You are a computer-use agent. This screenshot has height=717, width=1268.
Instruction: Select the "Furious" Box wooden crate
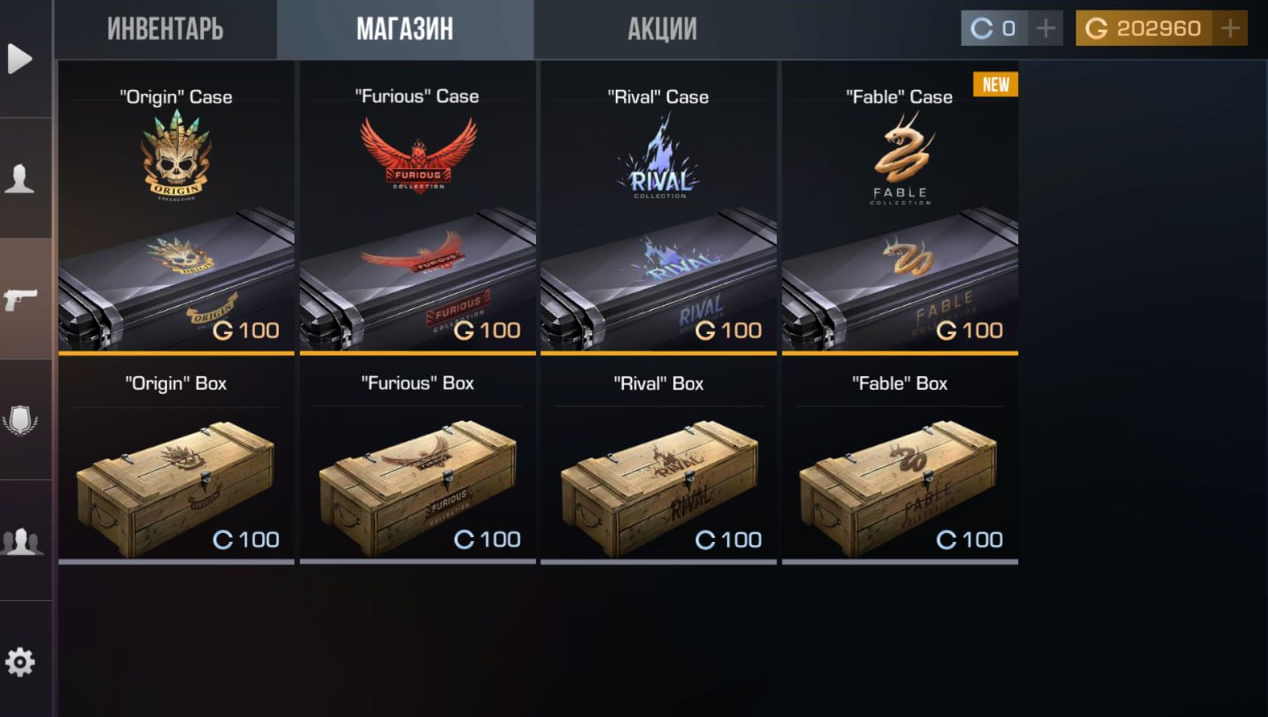pos(417,461)
